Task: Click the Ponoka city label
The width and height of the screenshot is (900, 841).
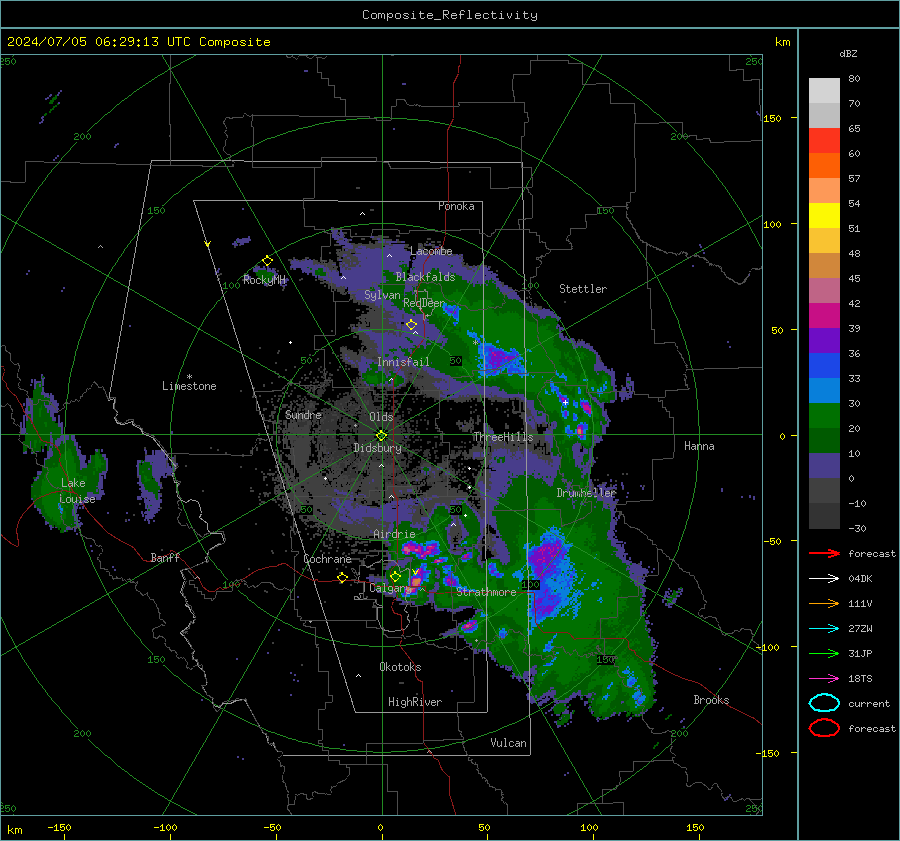Action: point(456,206)
